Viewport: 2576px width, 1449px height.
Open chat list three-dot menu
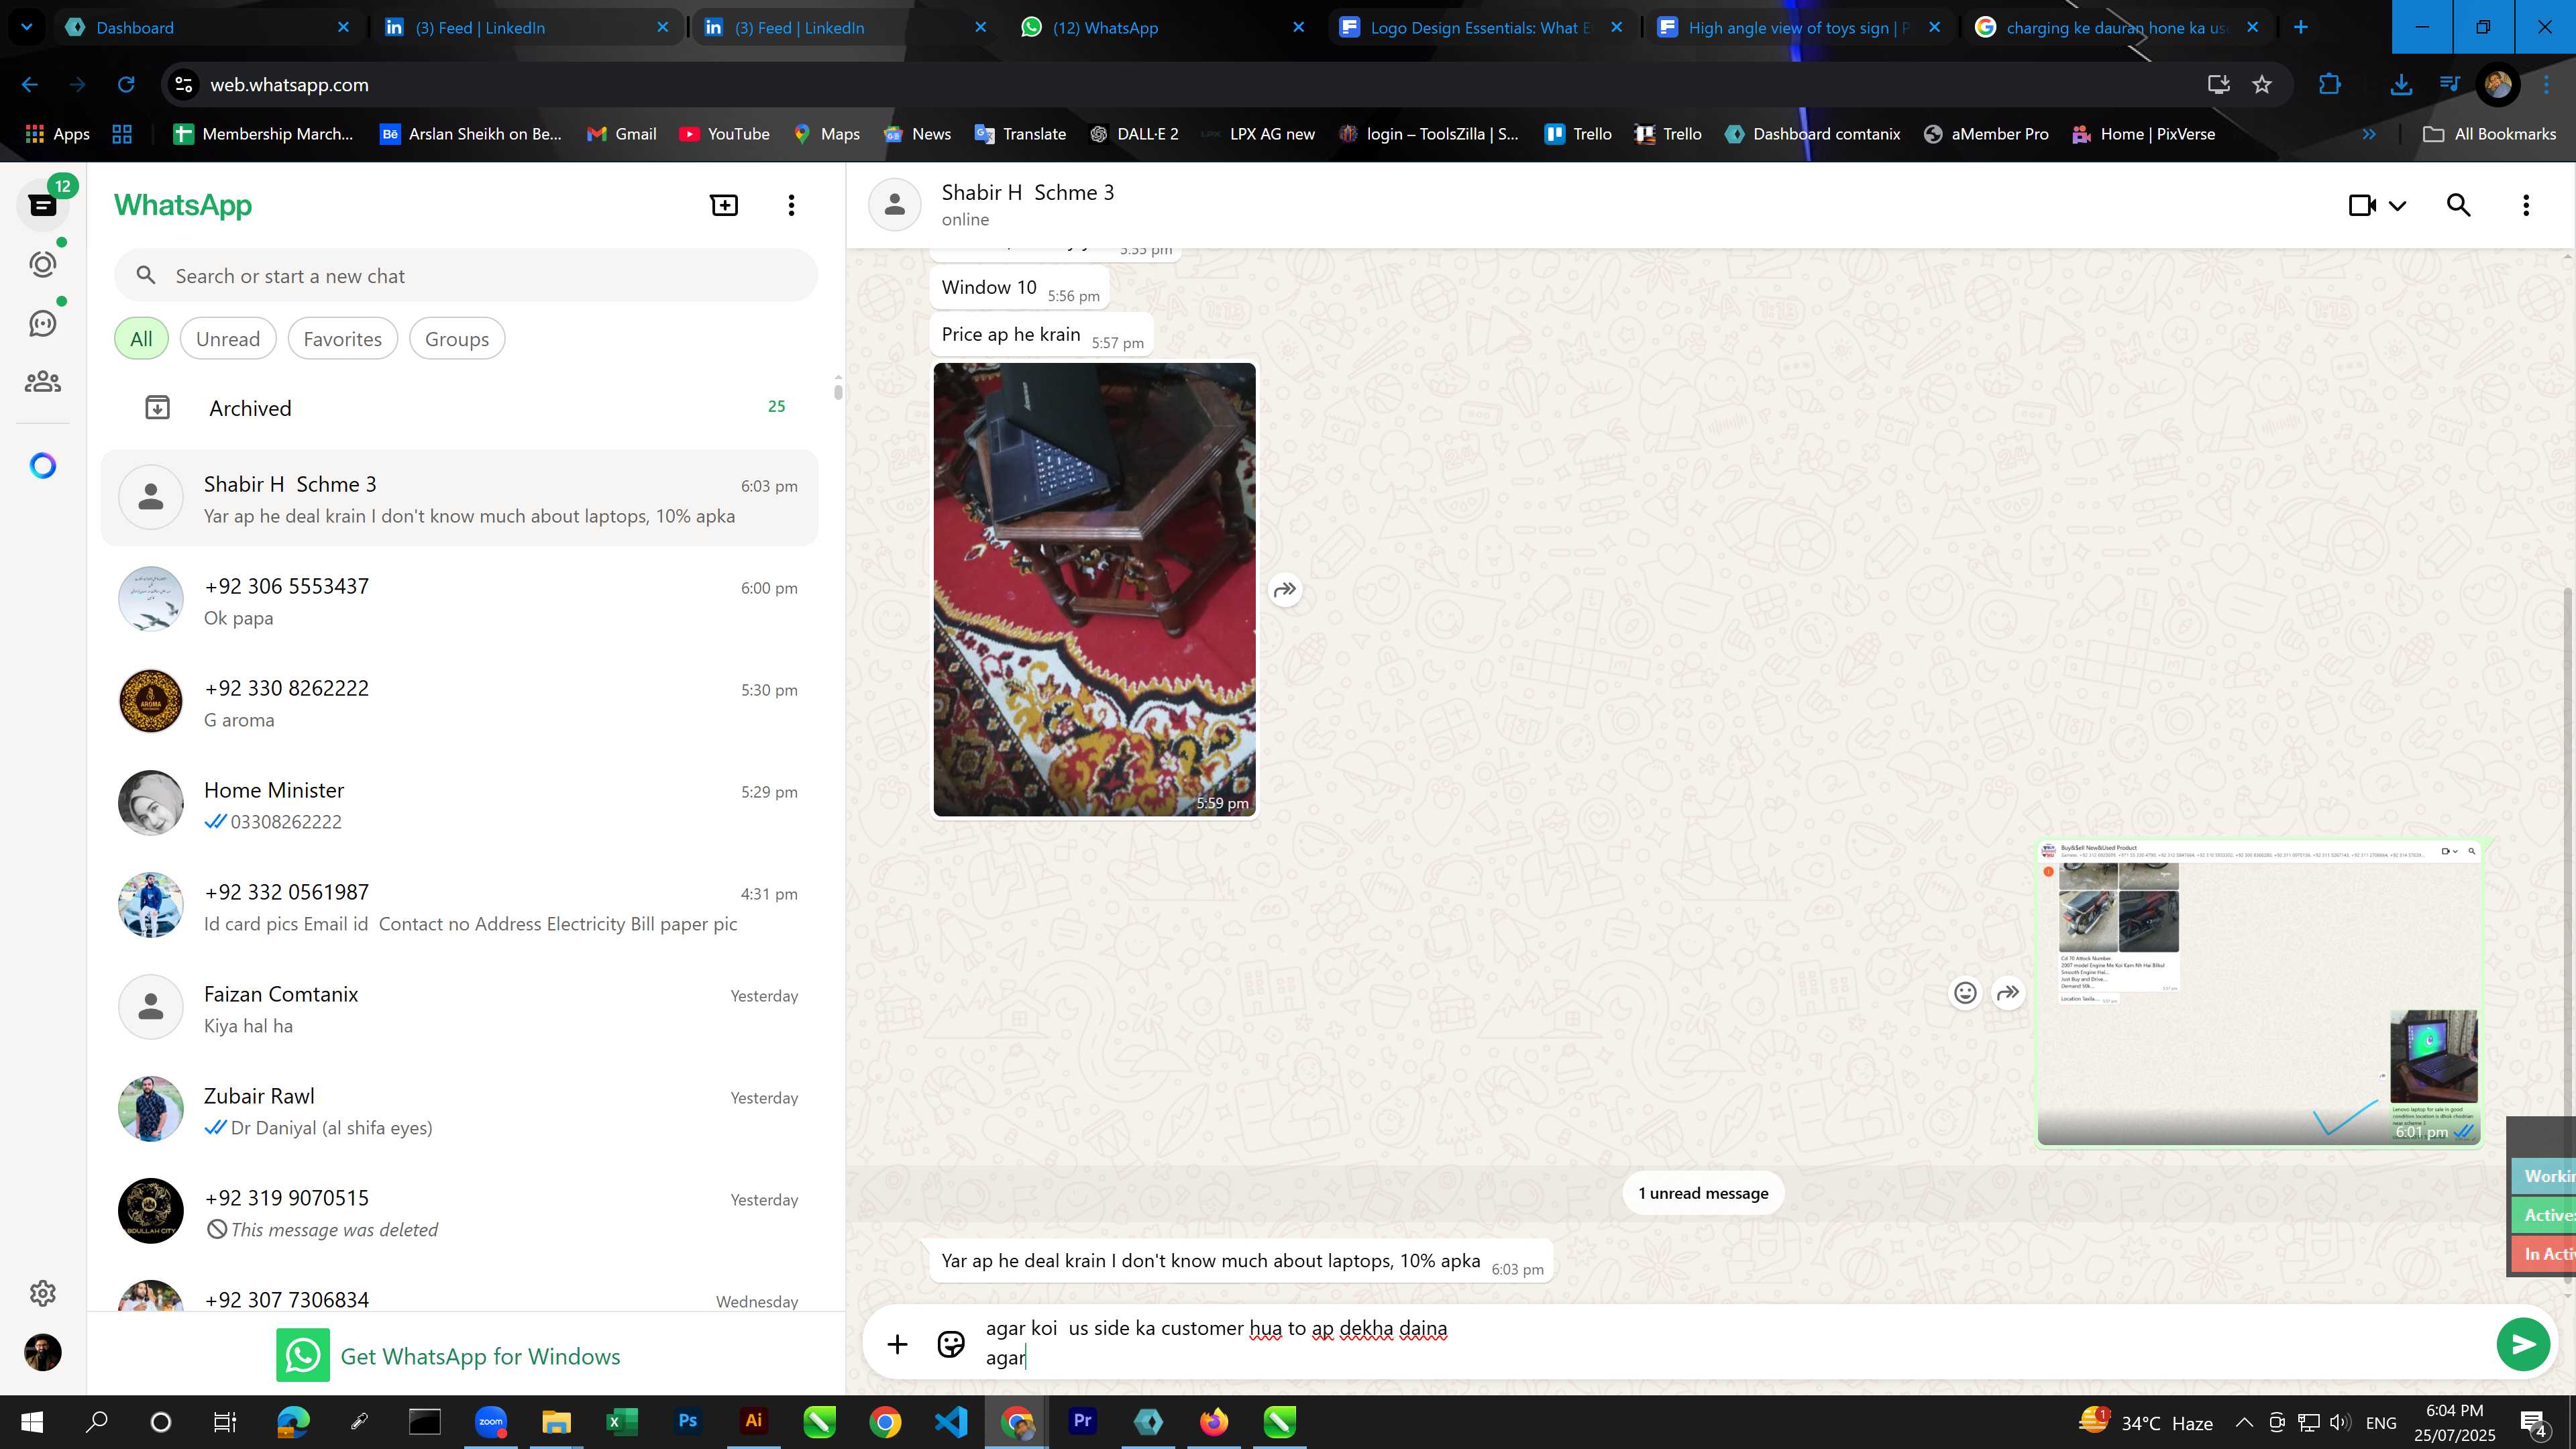[x=791, y=205]
